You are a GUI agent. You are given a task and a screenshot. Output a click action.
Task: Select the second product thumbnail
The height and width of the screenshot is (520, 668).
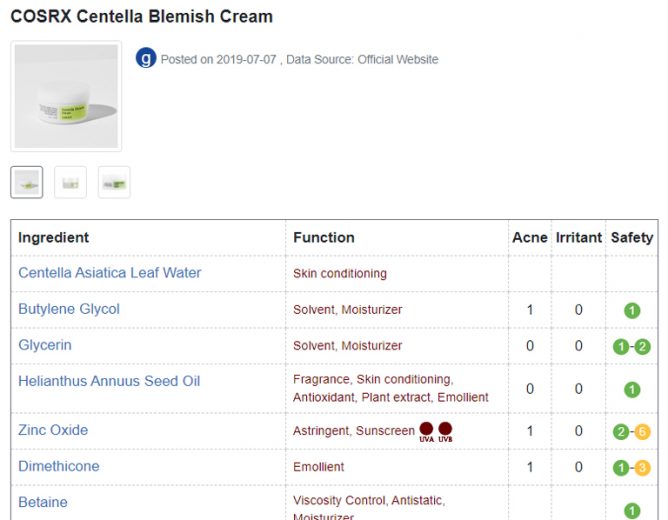tap(70, 182)
